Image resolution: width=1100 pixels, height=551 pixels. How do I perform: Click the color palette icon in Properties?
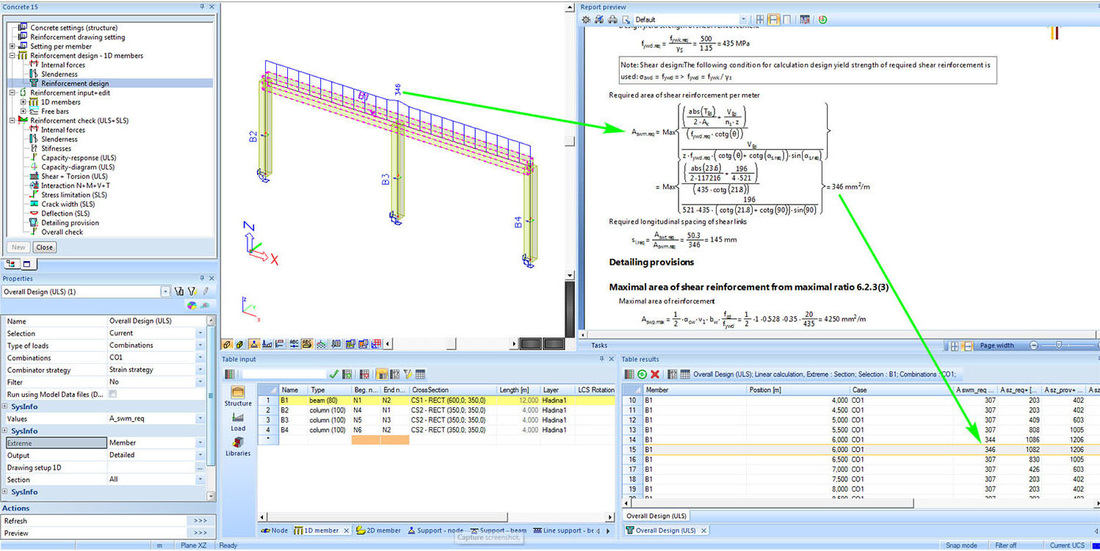coord(192,305)
